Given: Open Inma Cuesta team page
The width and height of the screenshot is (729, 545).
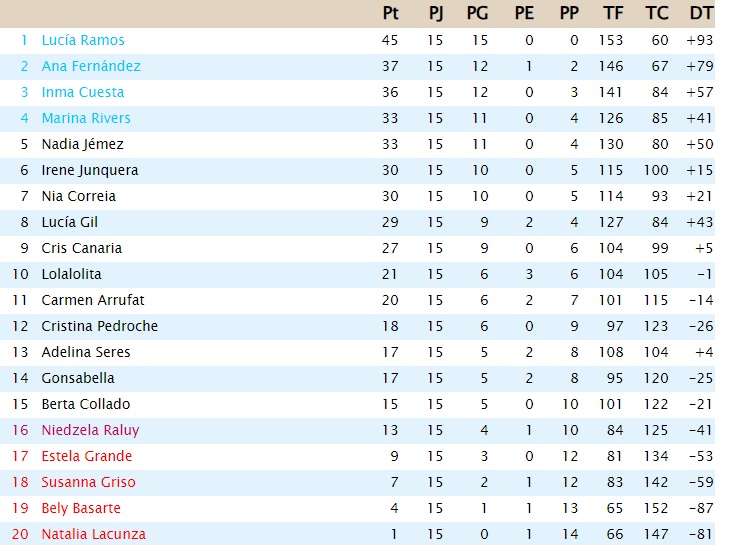Looking at the screenshot, I should coord(83,93).
